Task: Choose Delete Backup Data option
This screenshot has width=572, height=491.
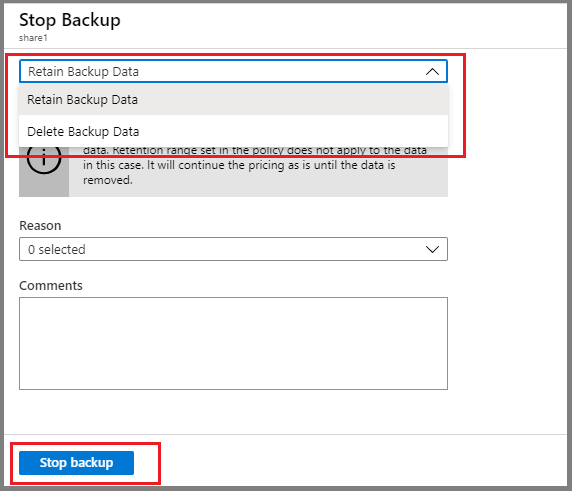Action: [233, 131]
